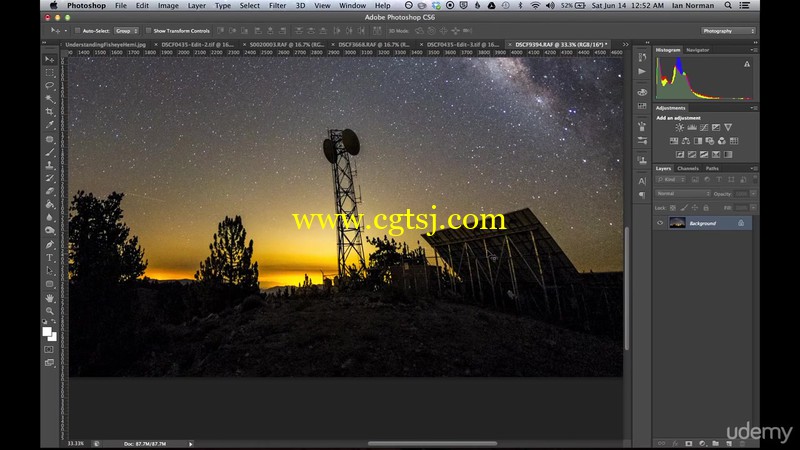This screenshot has height=450, width=800.
Task: Select the Dodge tool
Action: click(49, 231)
